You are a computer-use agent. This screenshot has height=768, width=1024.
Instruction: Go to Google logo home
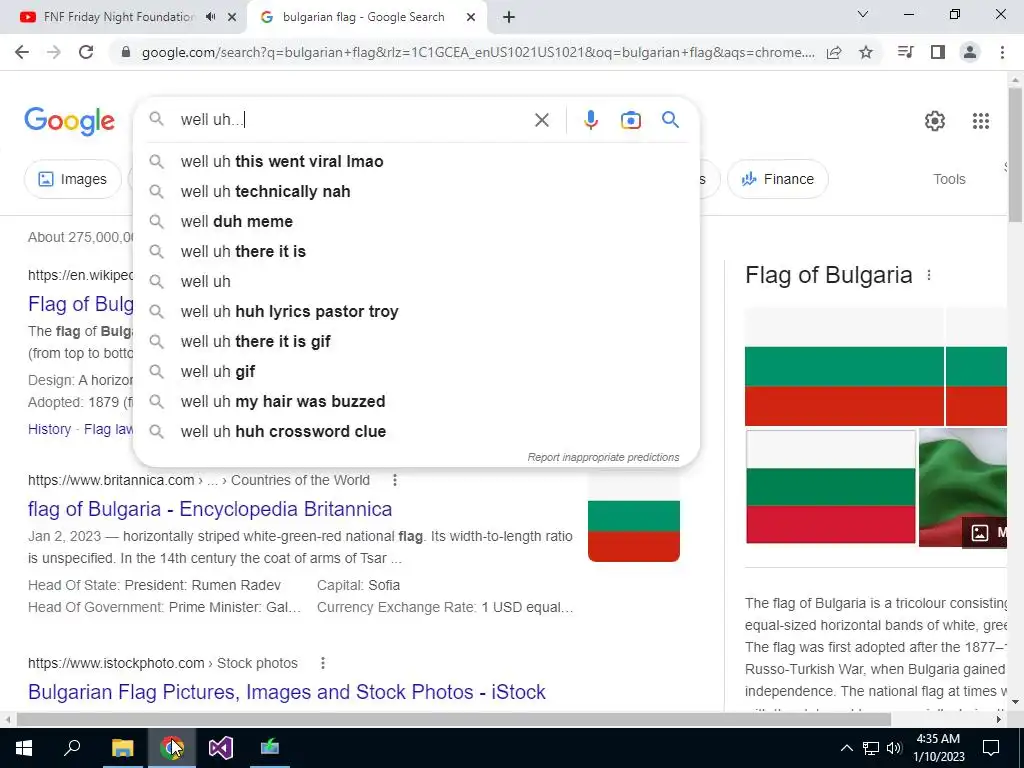point(69,121)
